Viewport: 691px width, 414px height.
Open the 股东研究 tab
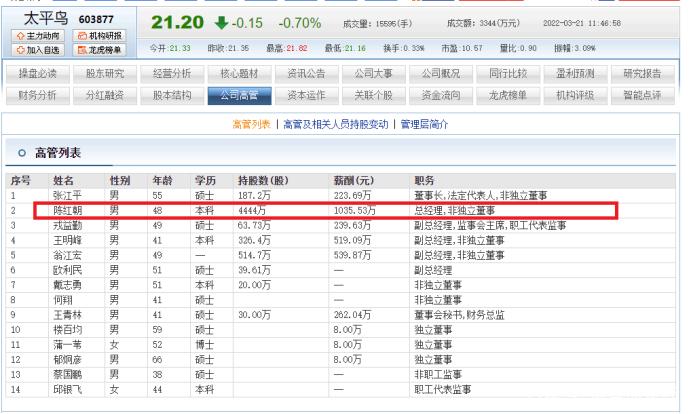pyautogui.click(x=105, y=74)
